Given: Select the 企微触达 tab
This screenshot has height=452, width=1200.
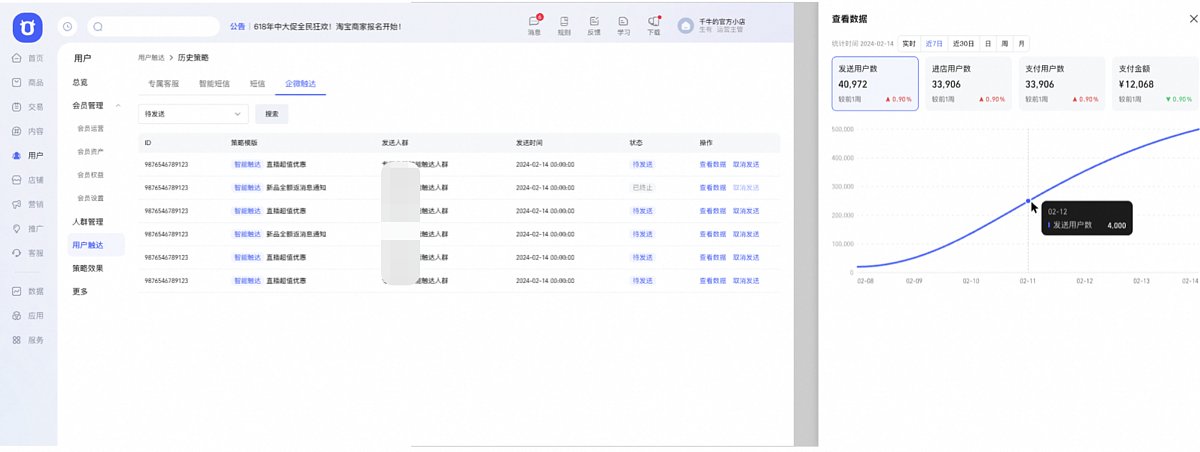Looking at the screenshot, I should (x=300, y=84).
